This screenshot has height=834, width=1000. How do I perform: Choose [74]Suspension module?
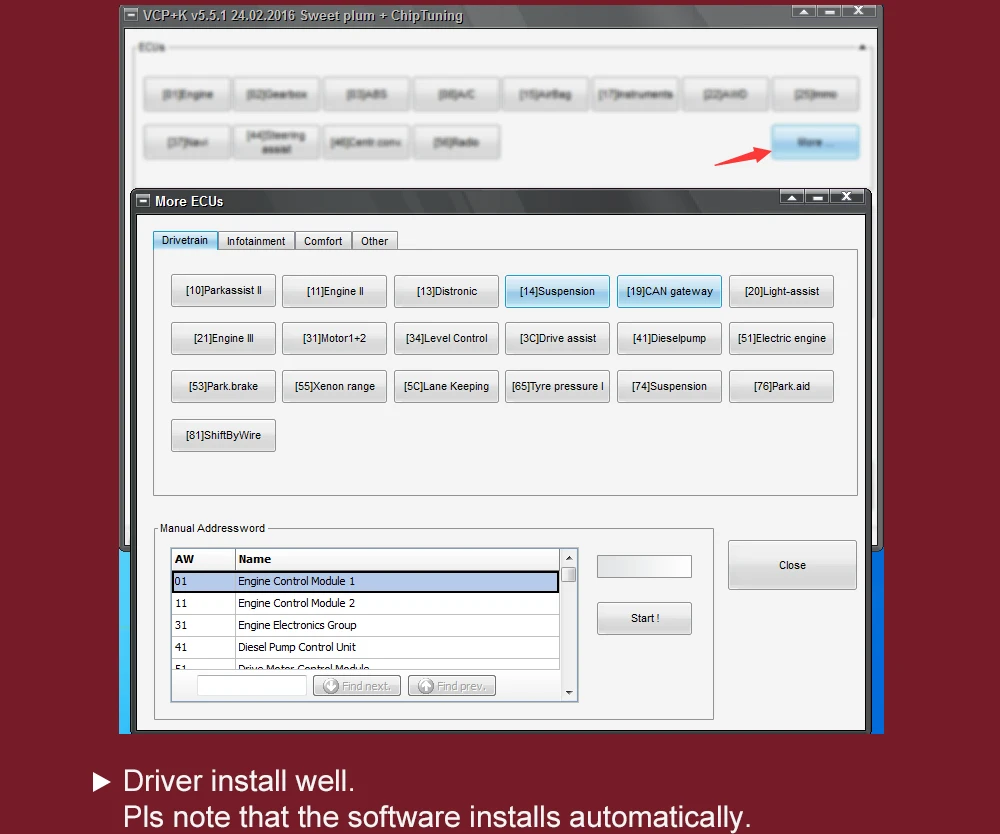pyautogui.click(x=670, y=386)
